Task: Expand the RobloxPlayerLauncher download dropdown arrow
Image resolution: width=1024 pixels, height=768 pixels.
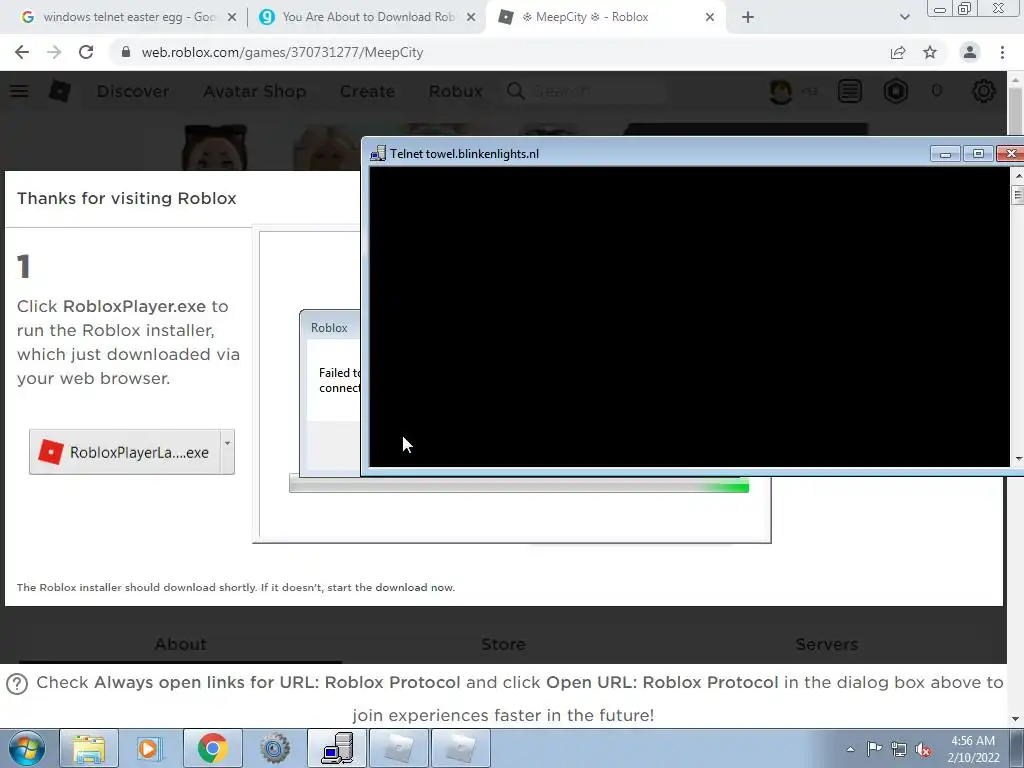Action: (x=227, y=452)
